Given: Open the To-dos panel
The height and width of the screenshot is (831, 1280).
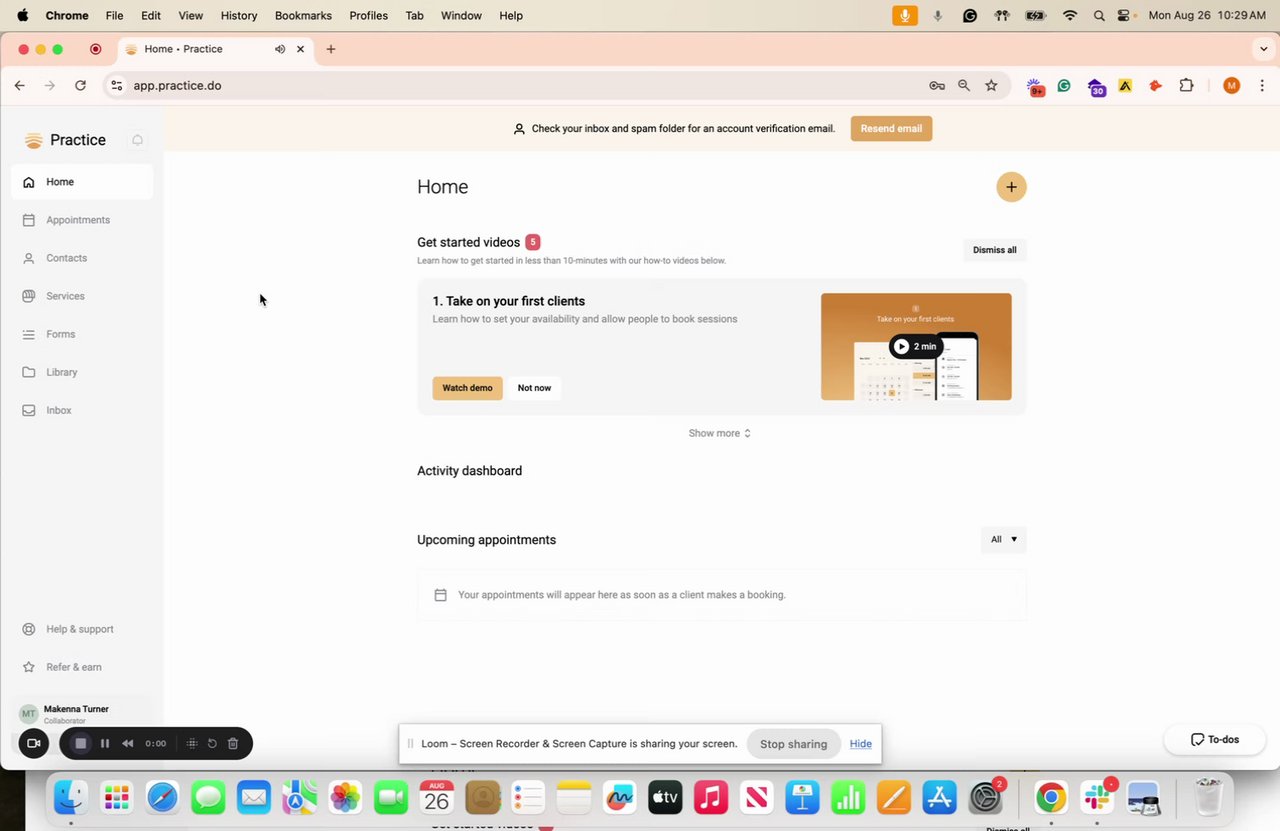Looking at the screenshot, I should click(1215, 740).
